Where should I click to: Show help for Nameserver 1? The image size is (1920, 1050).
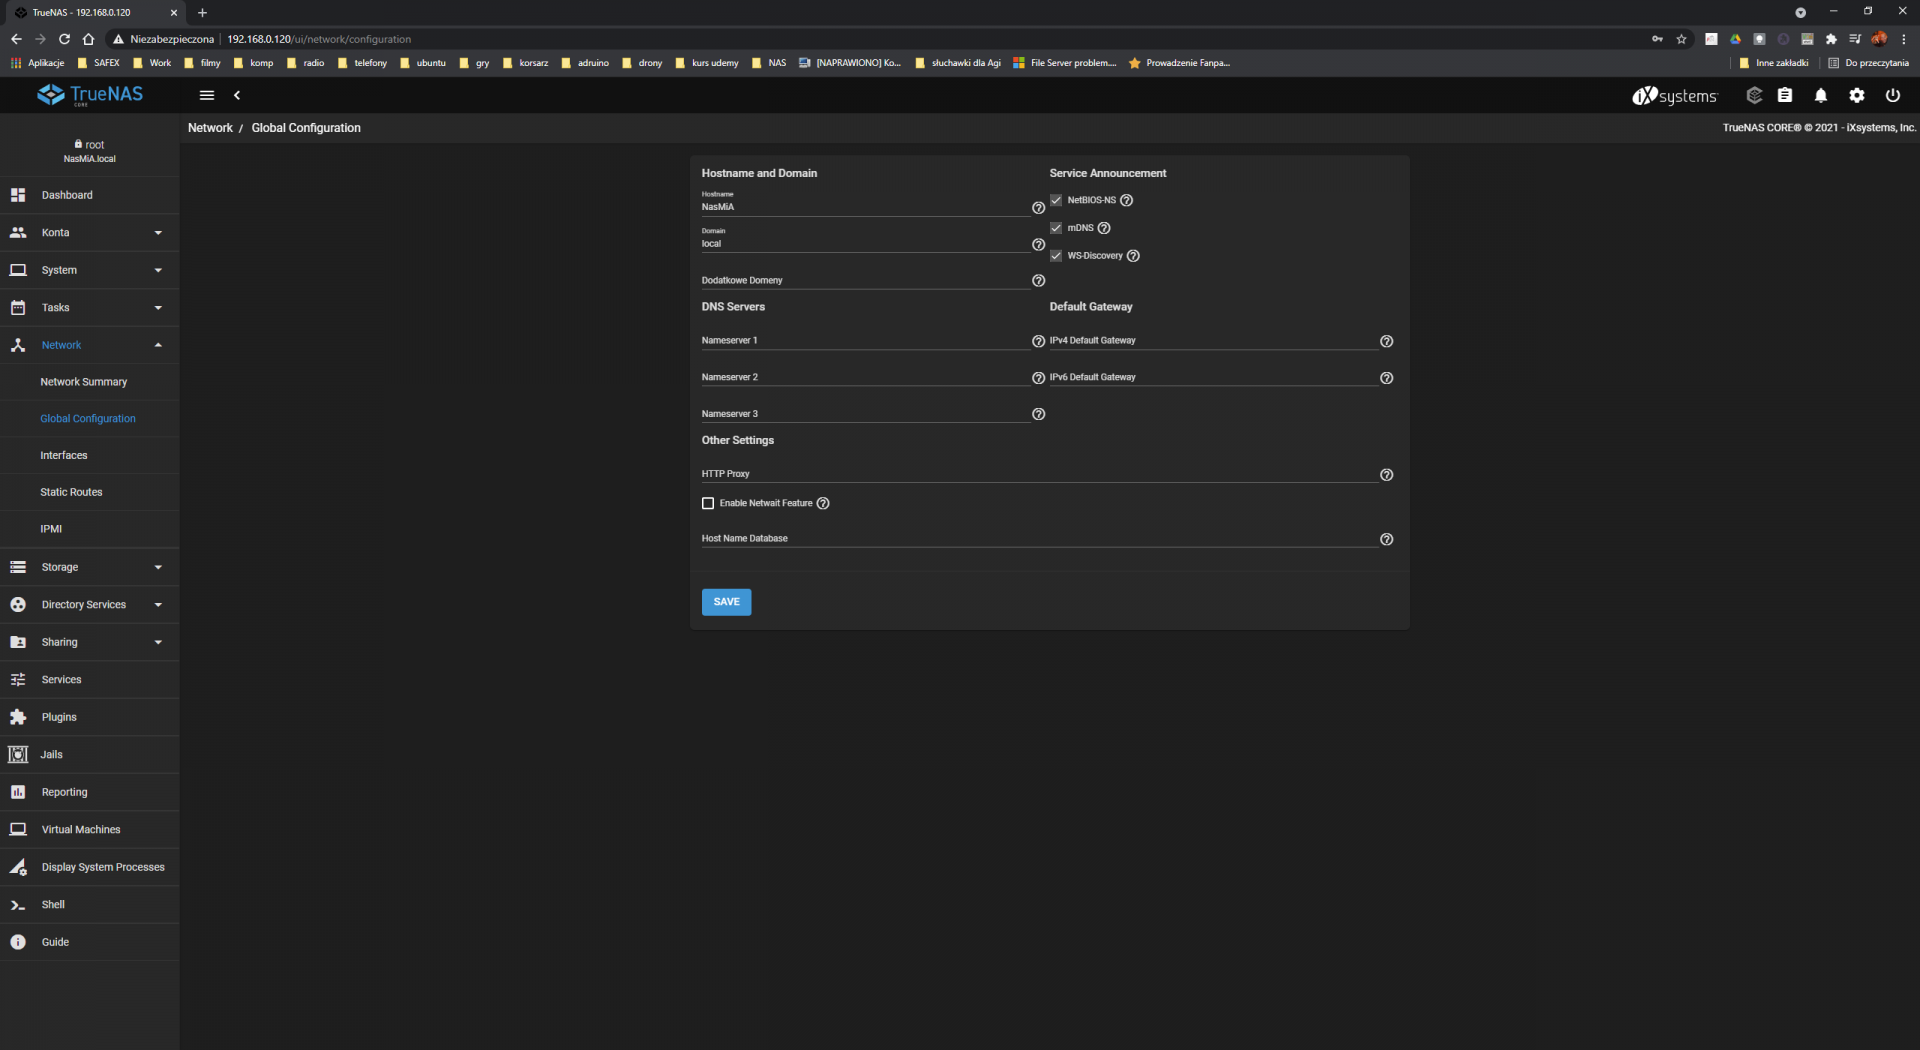pos(1038,341)
